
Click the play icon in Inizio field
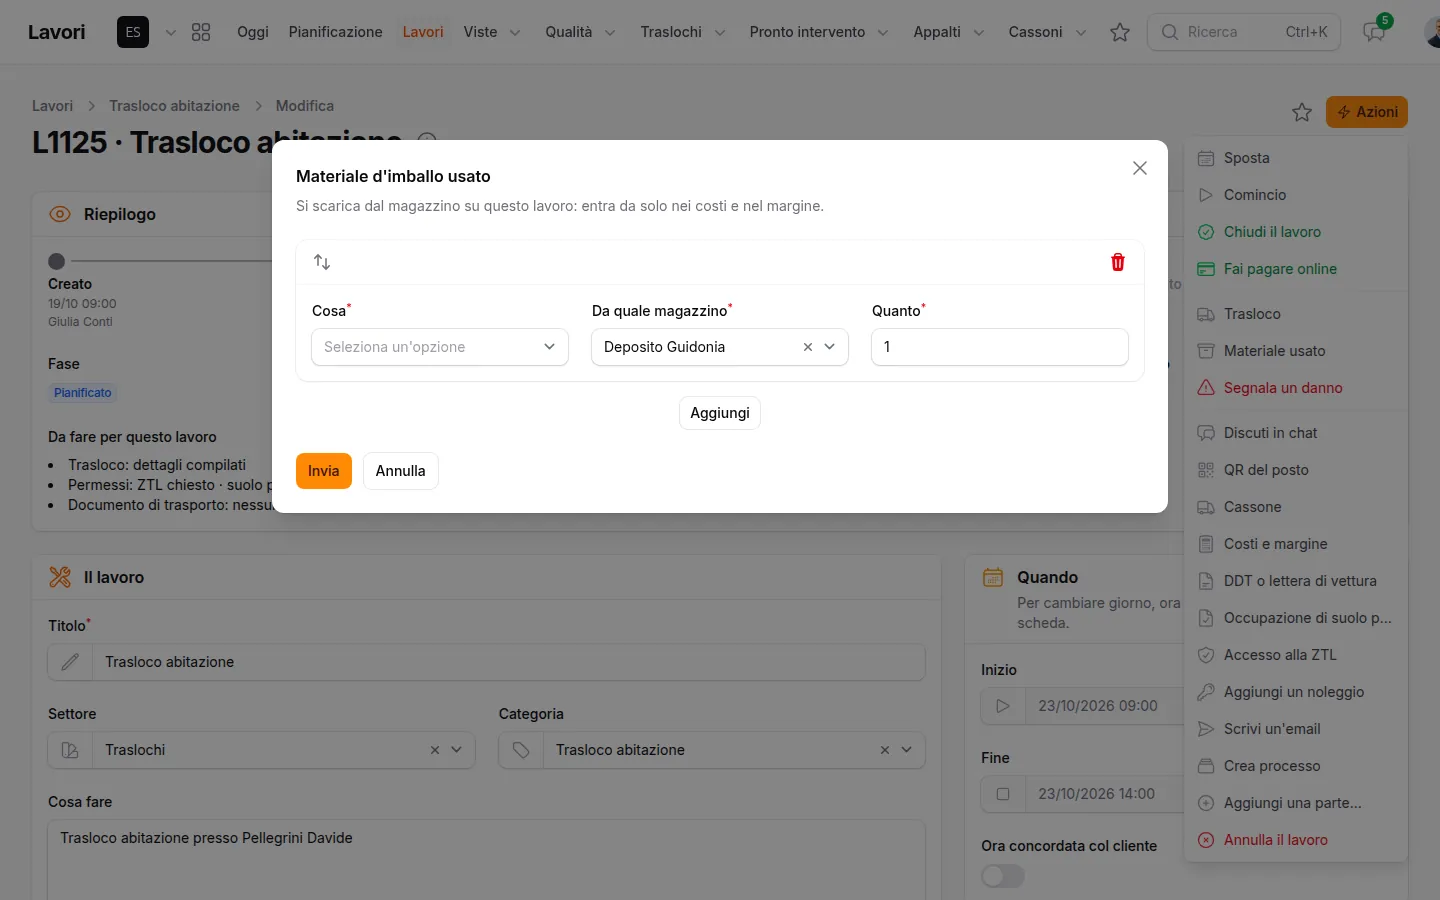pyautogui.click(x=1003, y=706)
